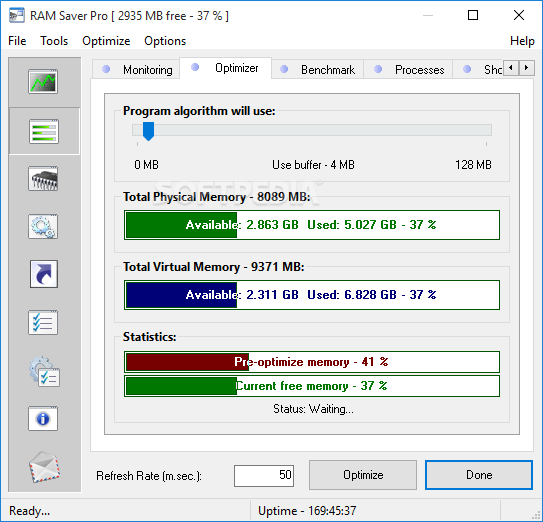Click the Refresh Rate input field
The width and height of the screenshot is (543, 522).
[x=264, y=475]
